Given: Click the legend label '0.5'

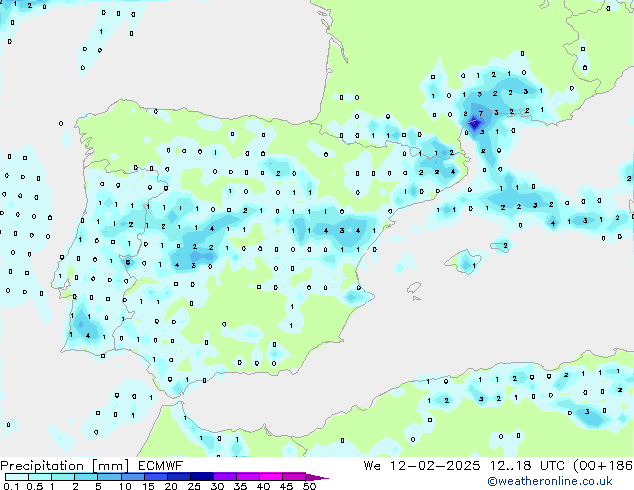Looking at the screenshot, I should point(35,486).
